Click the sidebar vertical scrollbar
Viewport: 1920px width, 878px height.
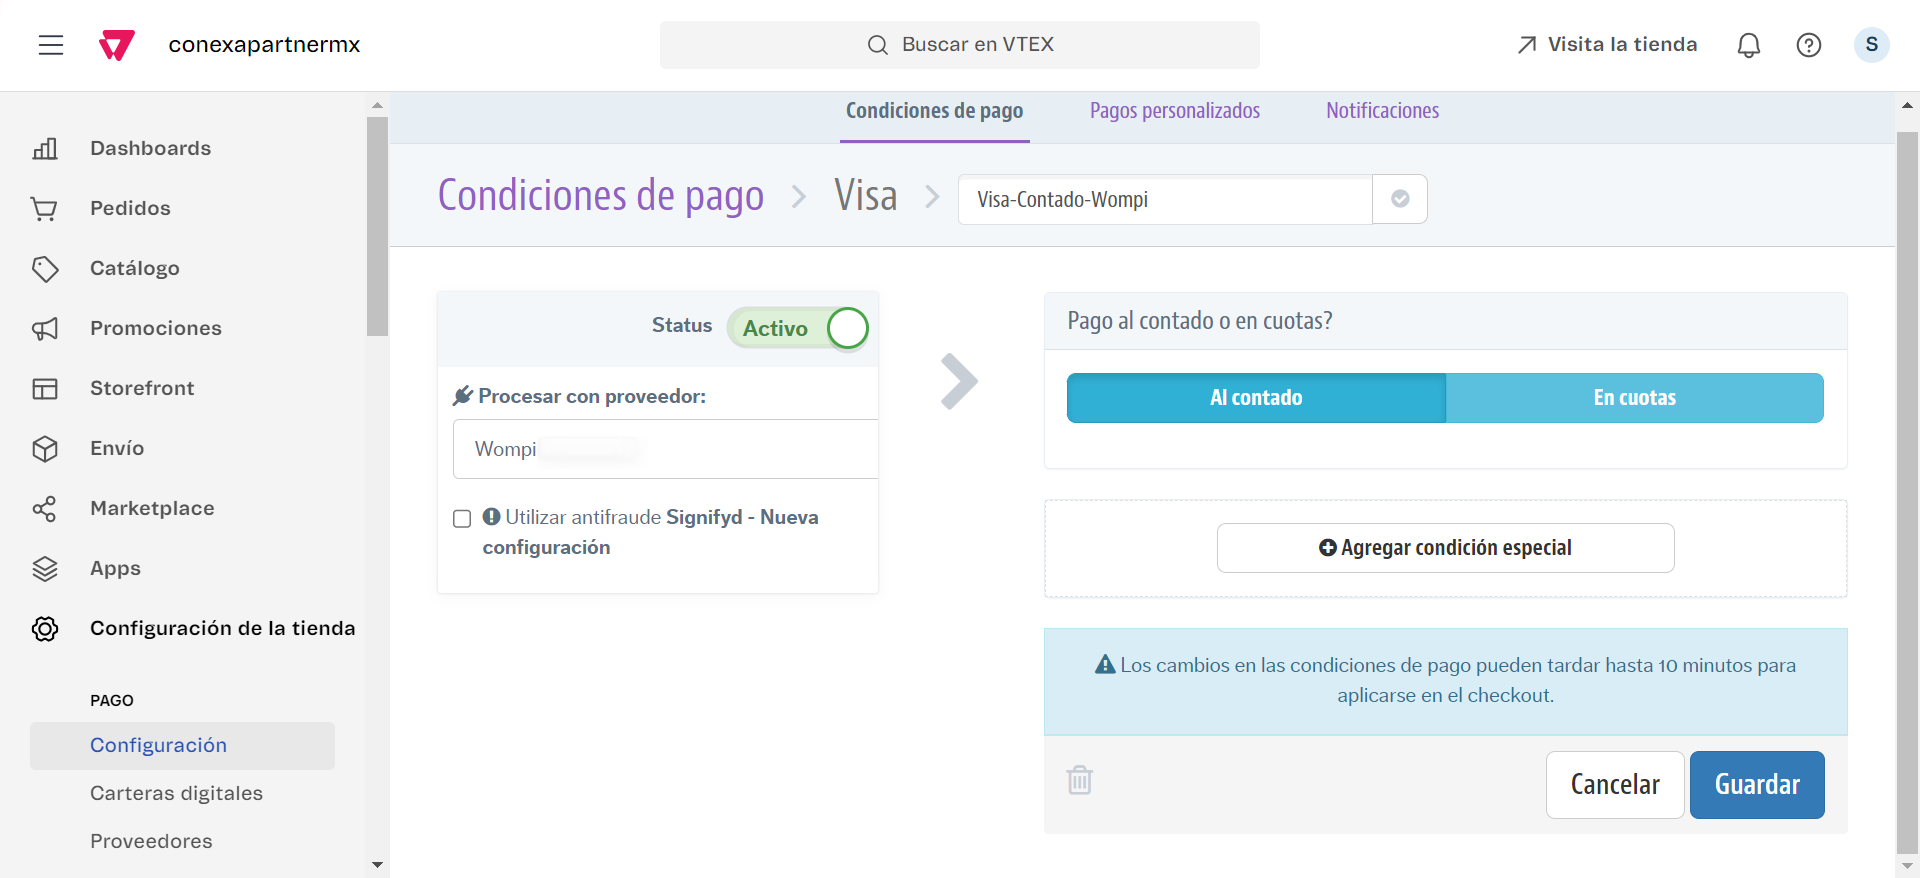pos(377,226)
